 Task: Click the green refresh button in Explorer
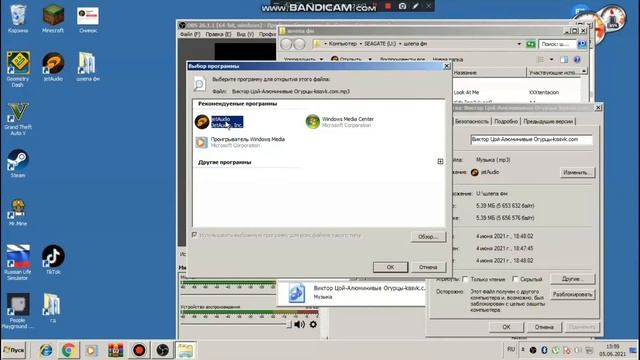point(531,44)
